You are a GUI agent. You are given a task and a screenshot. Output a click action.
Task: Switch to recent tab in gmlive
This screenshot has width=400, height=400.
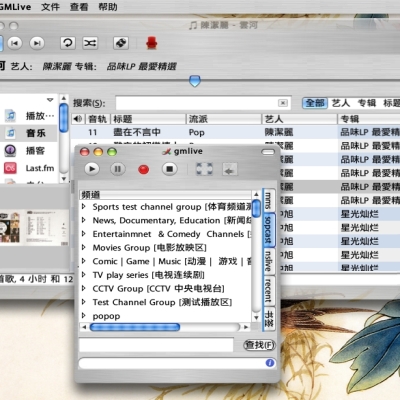pos(268,290)
